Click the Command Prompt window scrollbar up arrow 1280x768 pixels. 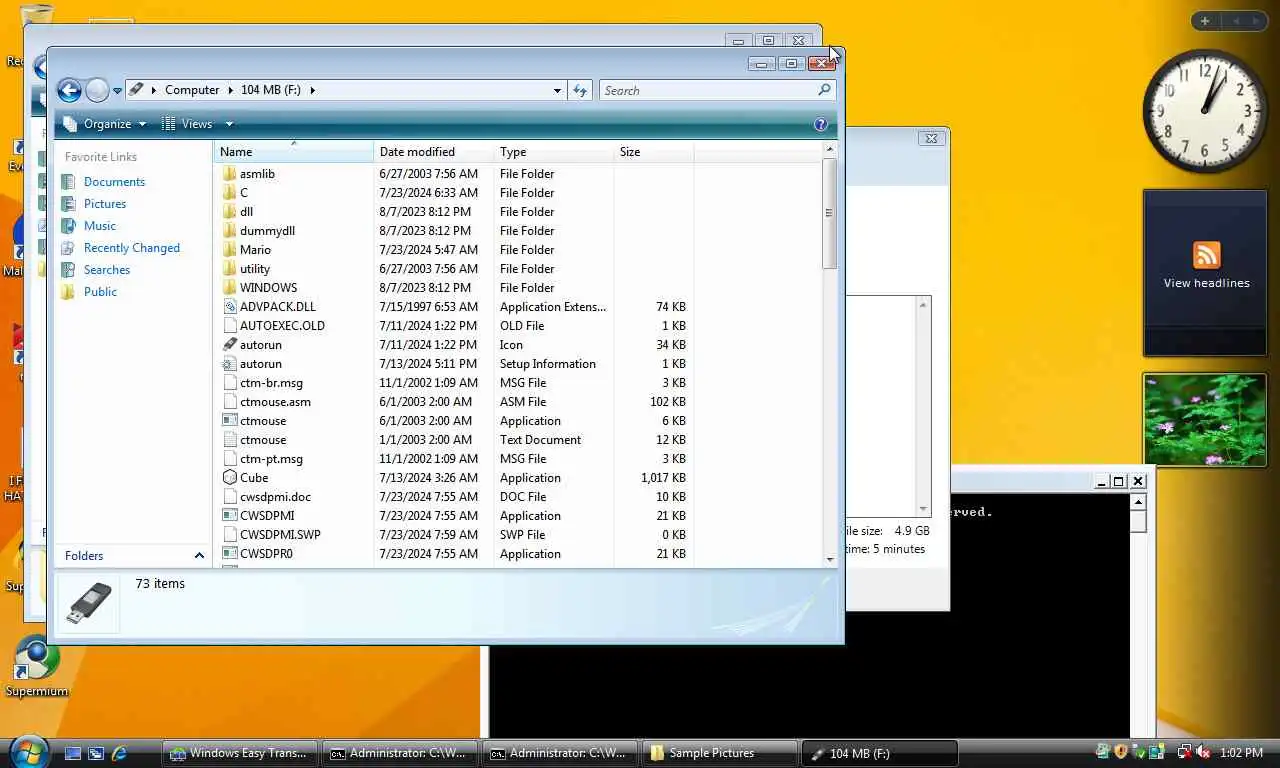pyautogui.click(x=1138, y=501)
